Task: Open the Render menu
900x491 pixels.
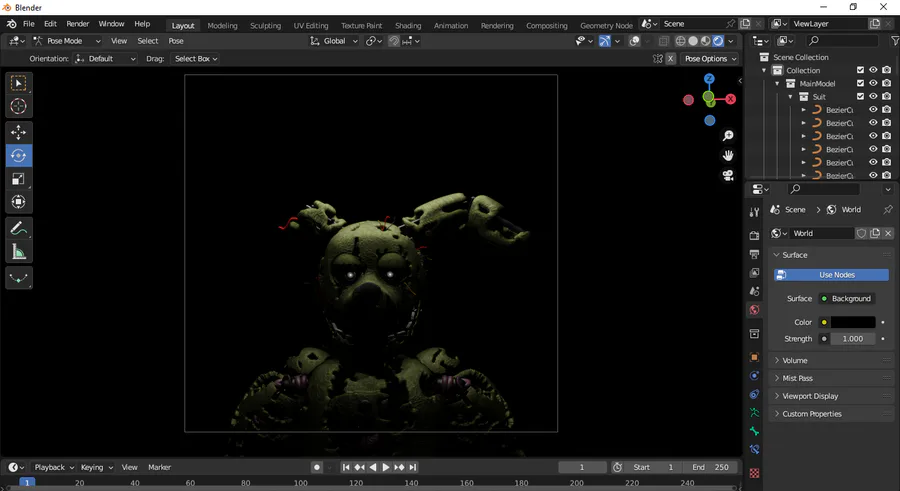Action: pos(77,24)
